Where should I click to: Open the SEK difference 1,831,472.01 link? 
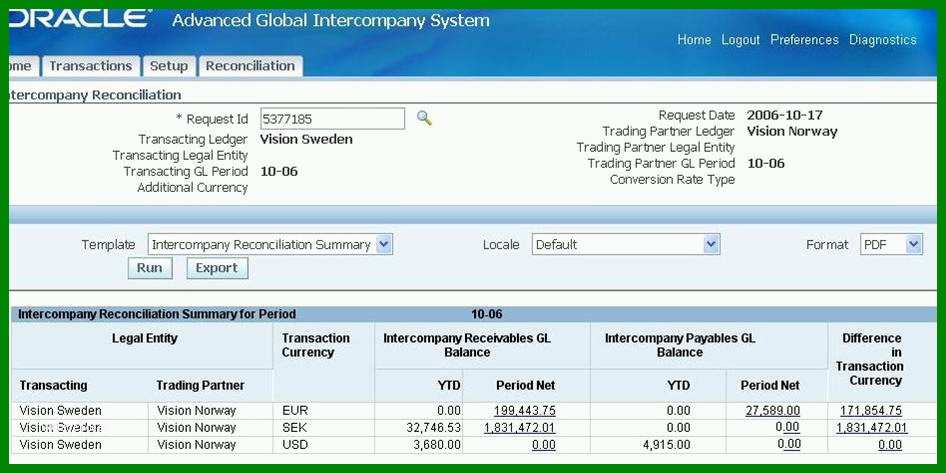pos(872,428)
